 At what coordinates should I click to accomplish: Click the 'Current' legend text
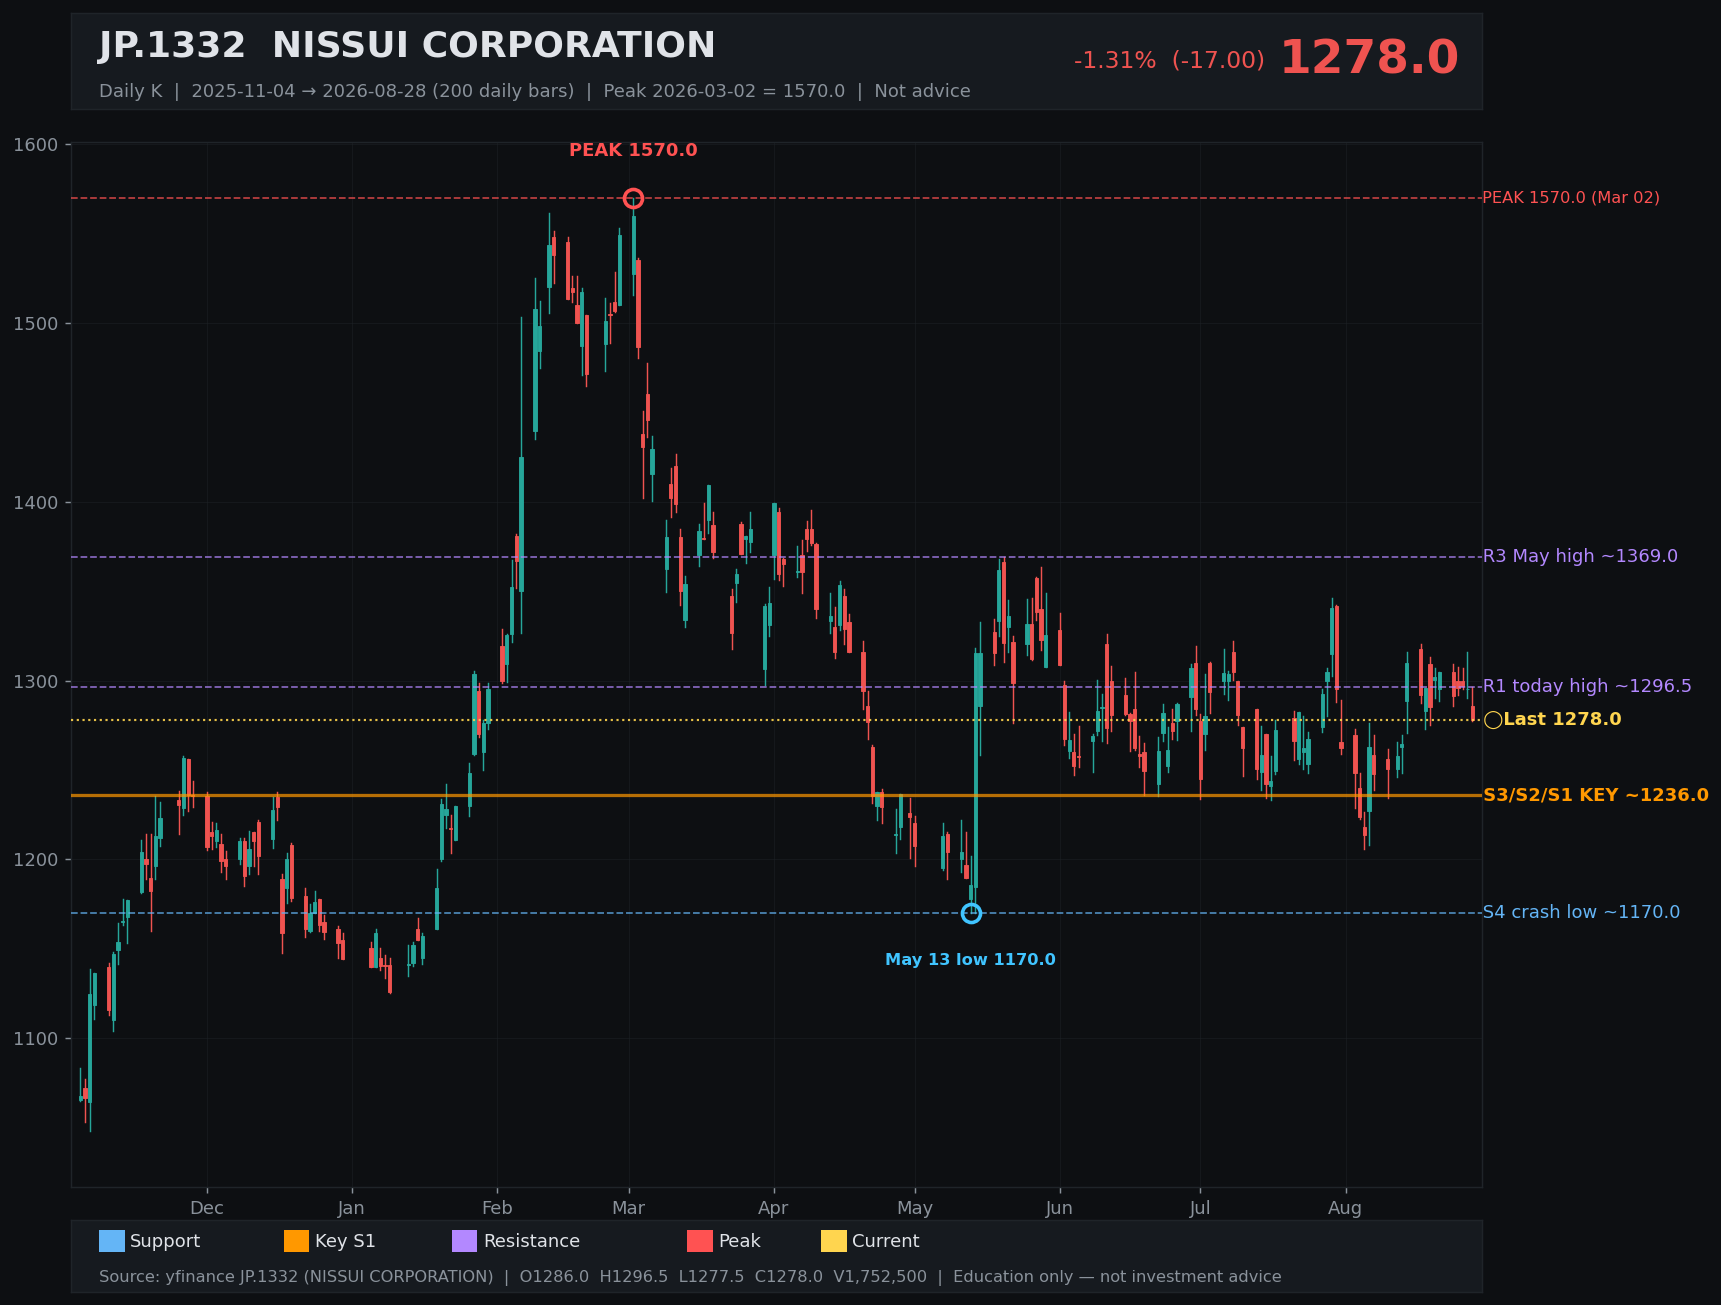pyautogui.click(x=886, y=1241)
